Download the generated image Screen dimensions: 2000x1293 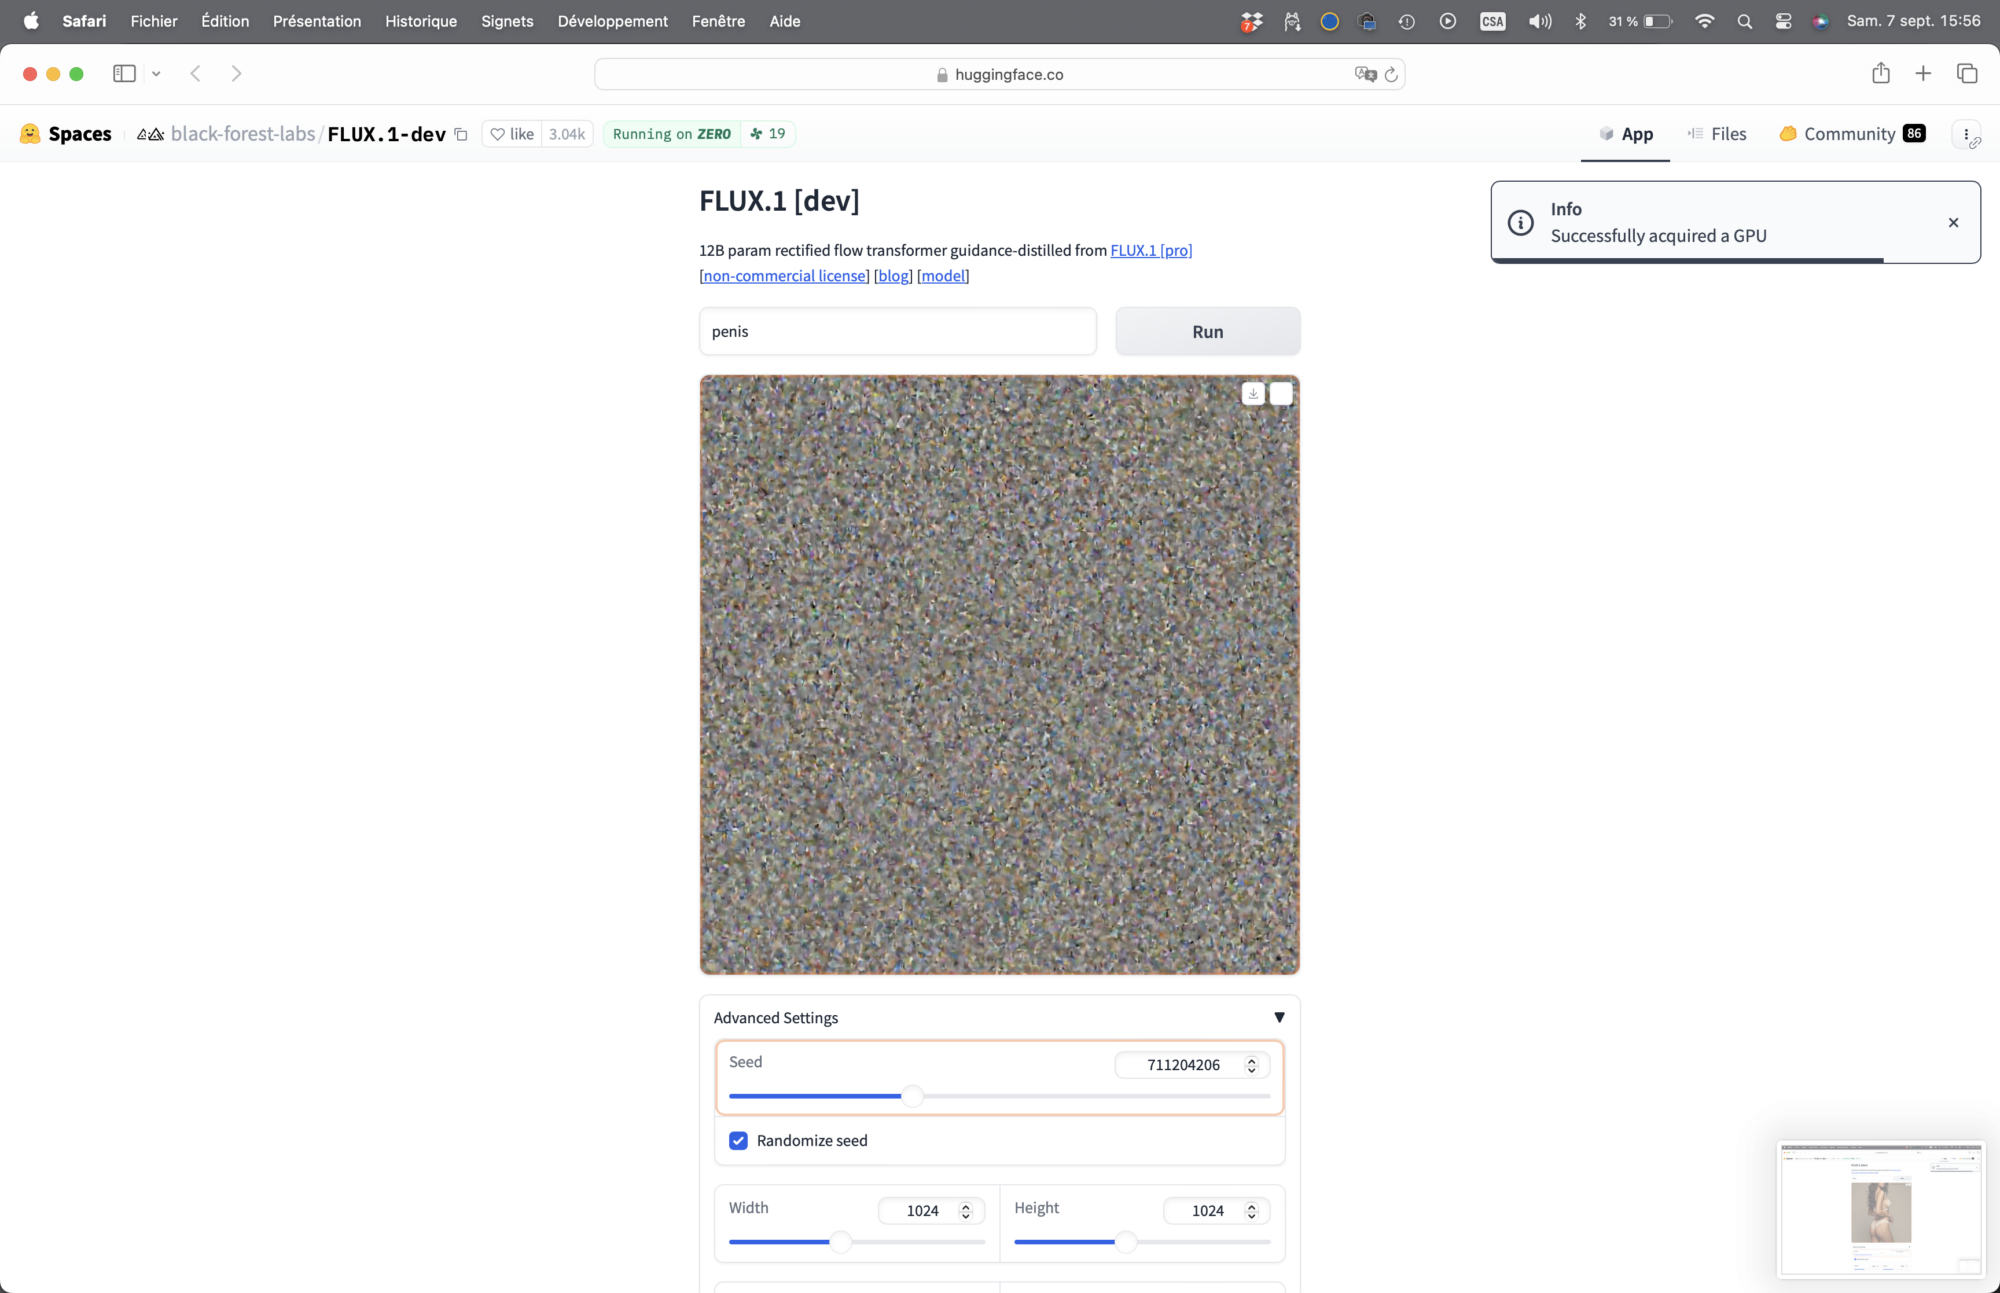[x=1253, y=394]
